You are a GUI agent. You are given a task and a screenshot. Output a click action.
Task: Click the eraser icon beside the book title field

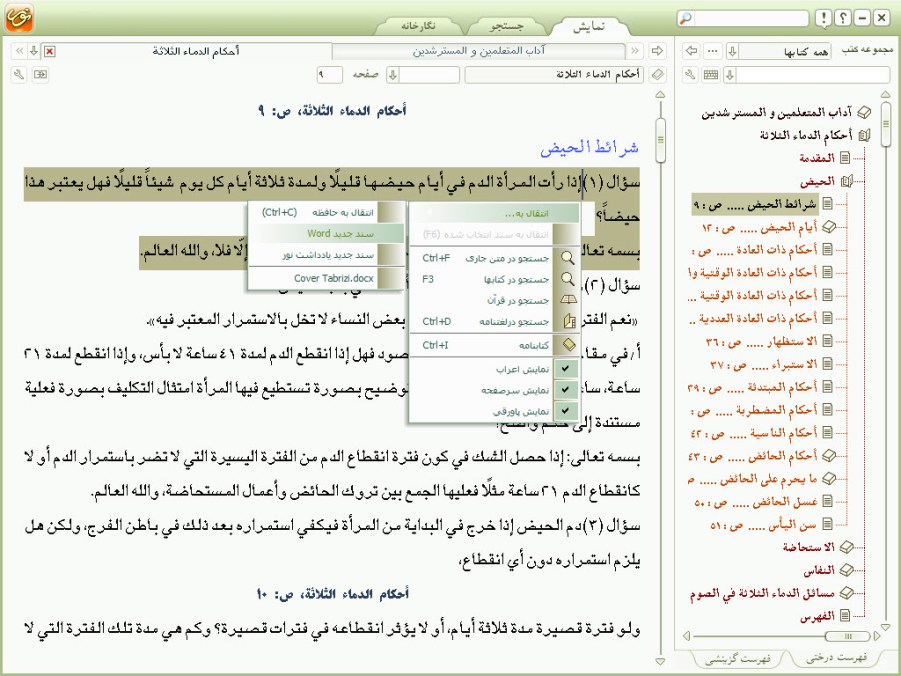[657, 75]
